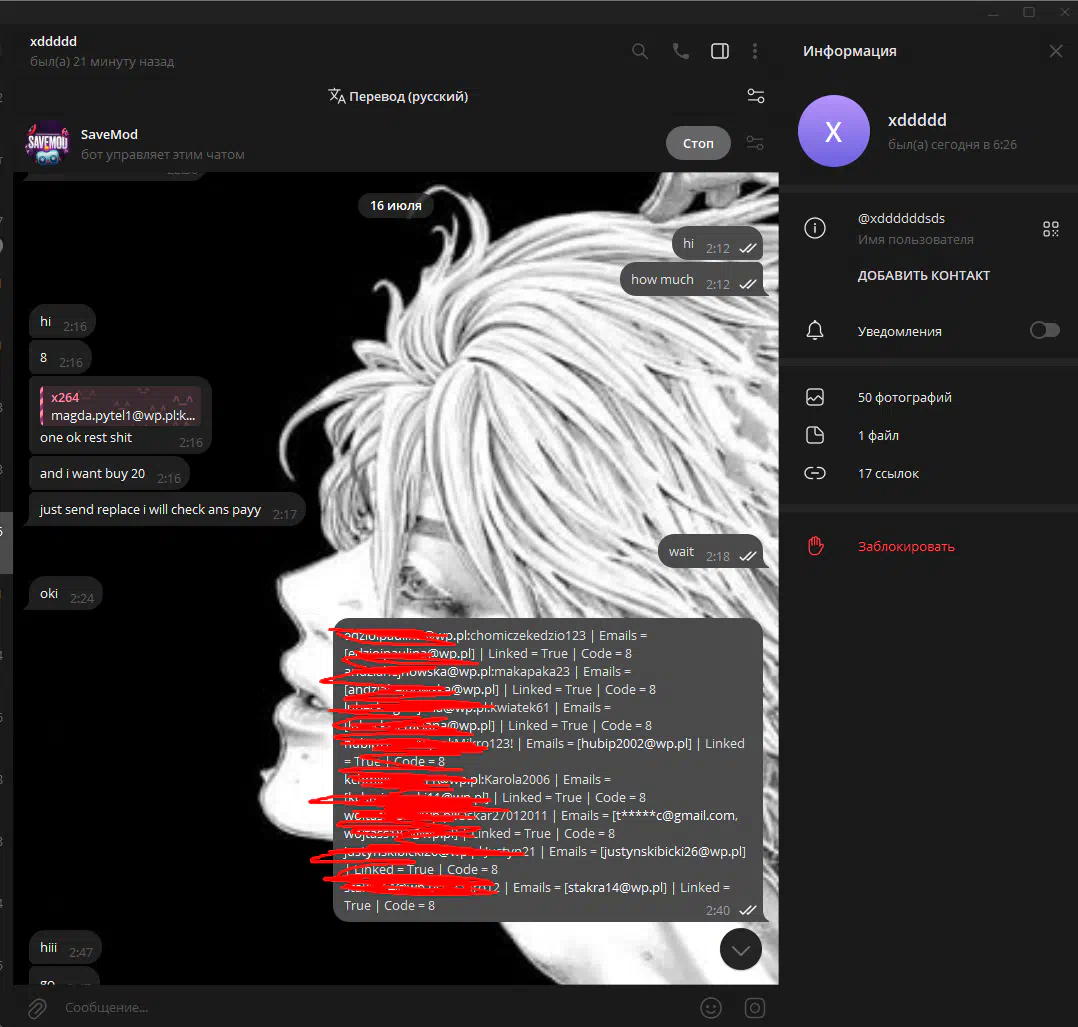Show QR code for @xdddddsds username
This screenshot has width=1078, height=1027.
[x=1050, y=229]
